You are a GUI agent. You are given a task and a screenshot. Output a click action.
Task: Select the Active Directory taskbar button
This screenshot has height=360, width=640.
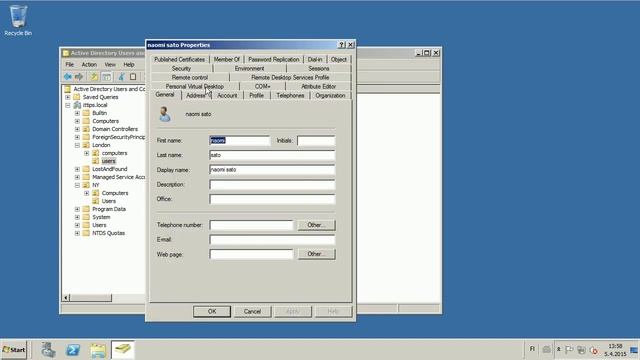pos(122,350)
